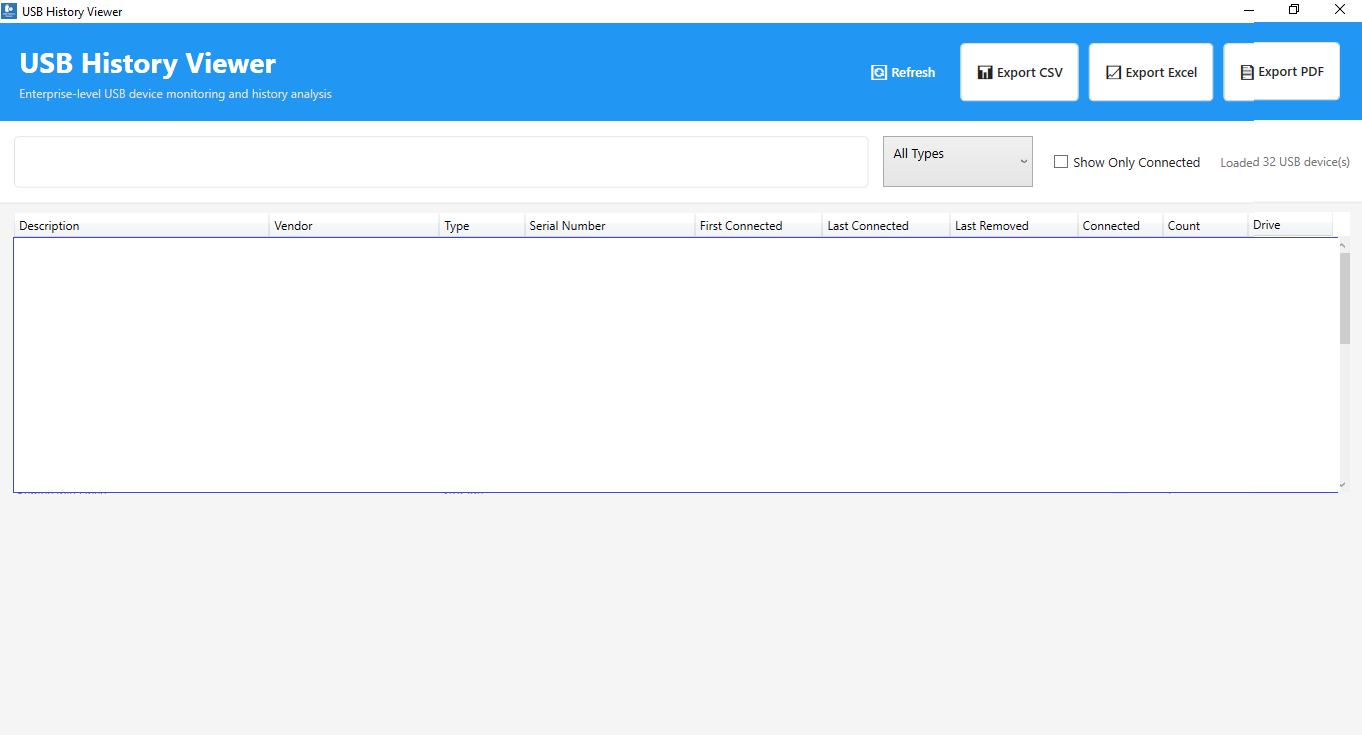This screenshot has width=1362, height=735.
Task: Click the Count column header
Action: [x=1204, y=224]
